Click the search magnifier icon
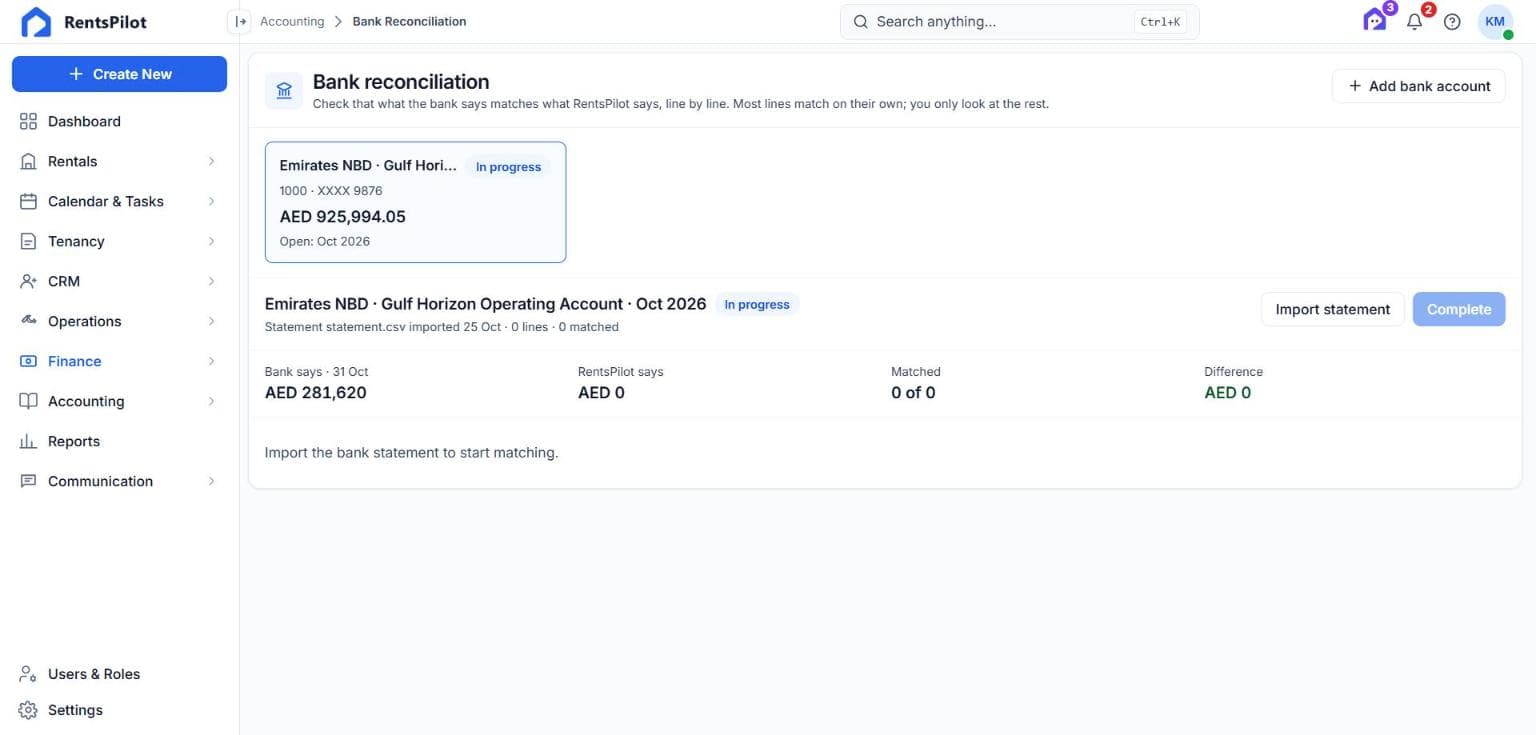 tap(860, 21)
